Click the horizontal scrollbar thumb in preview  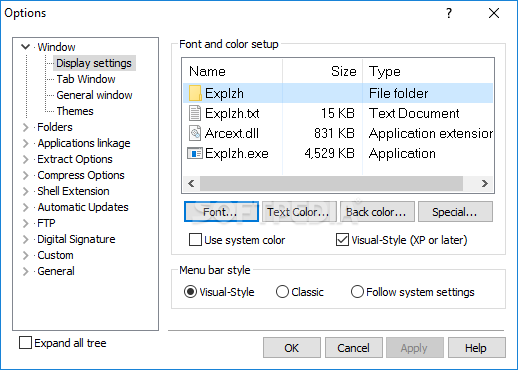point(331,183)
